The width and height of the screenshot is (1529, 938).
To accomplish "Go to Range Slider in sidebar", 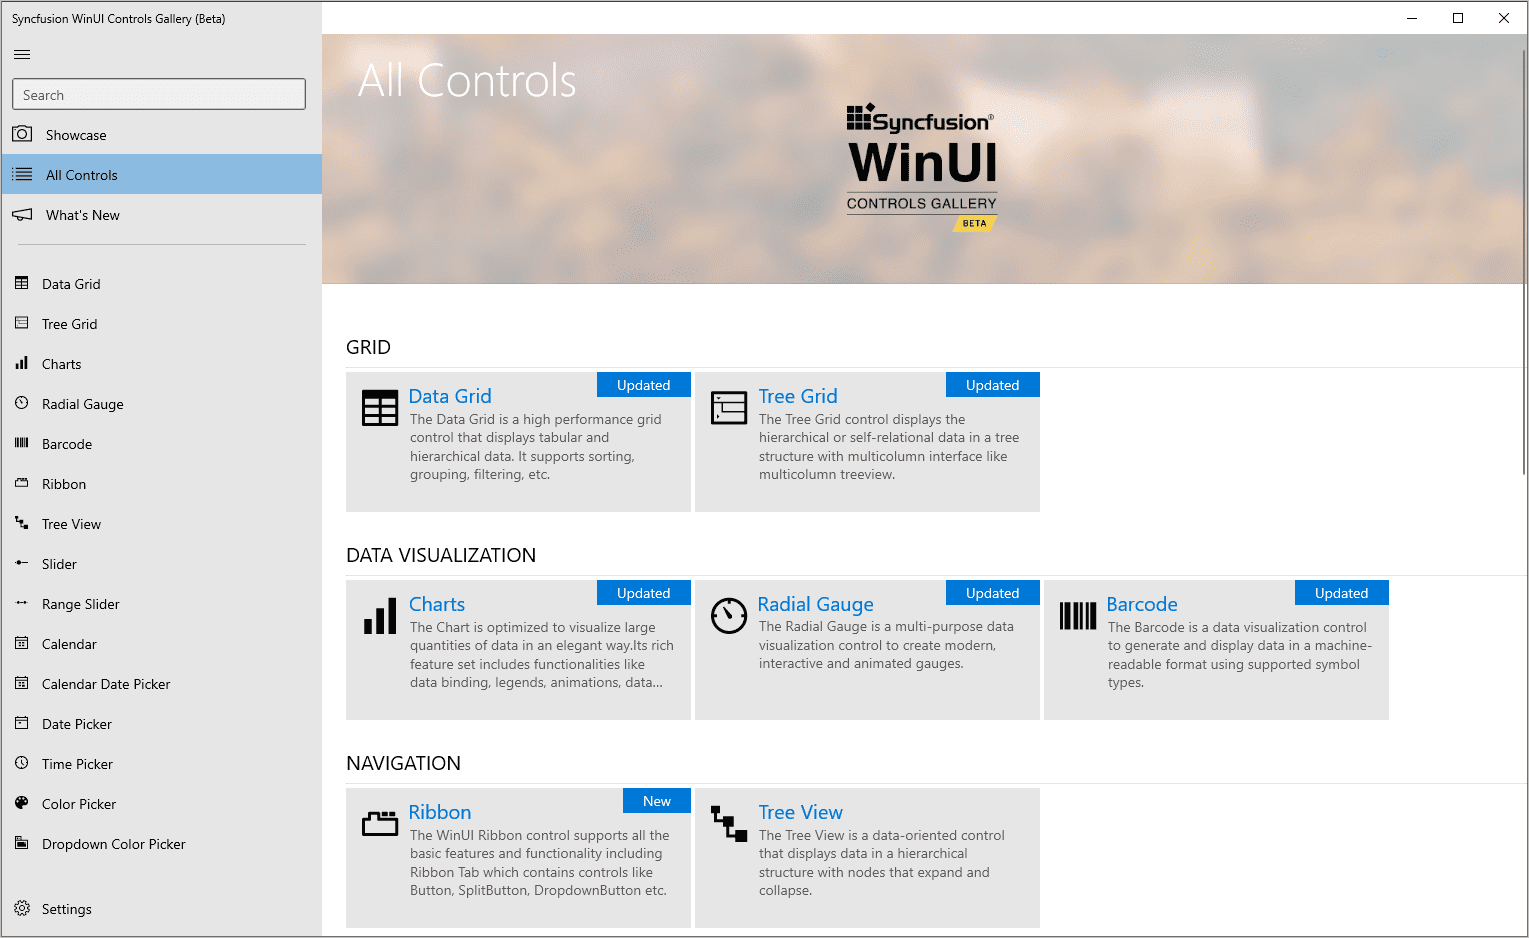I will 80,604.
